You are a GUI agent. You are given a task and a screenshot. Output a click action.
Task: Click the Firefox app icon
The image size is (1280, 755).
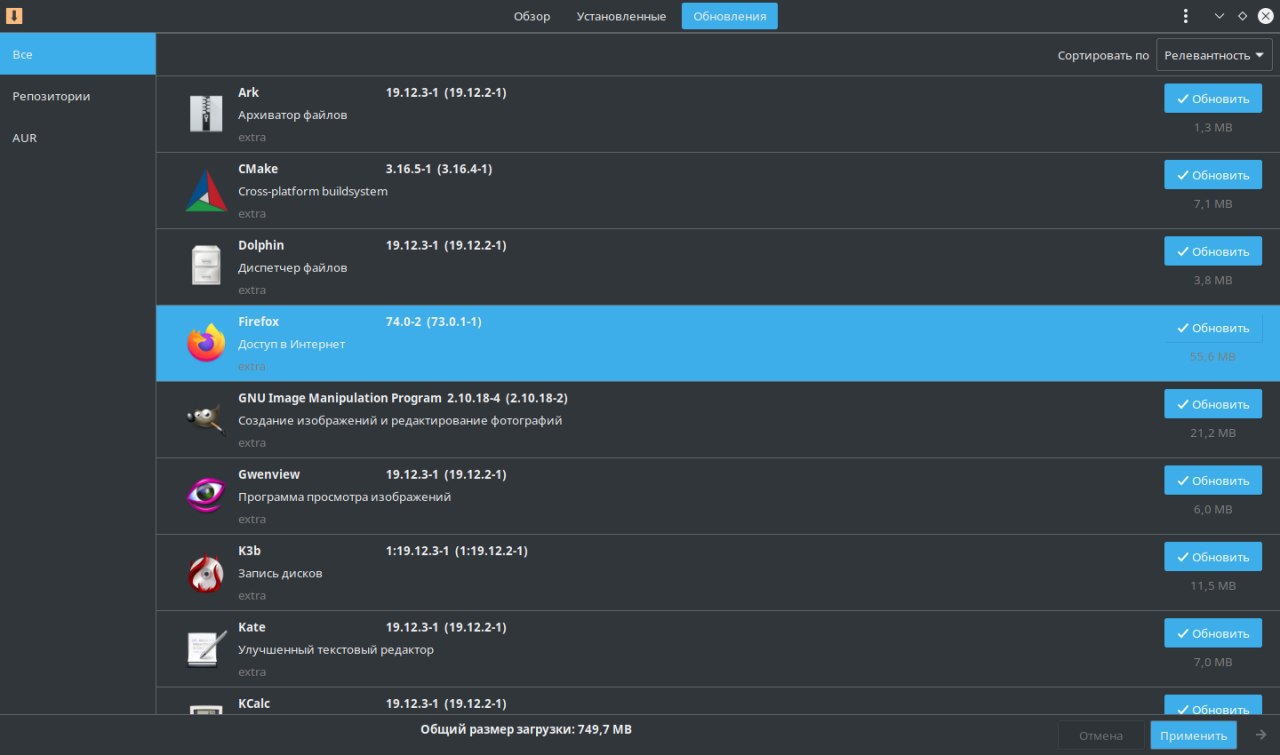206,343
